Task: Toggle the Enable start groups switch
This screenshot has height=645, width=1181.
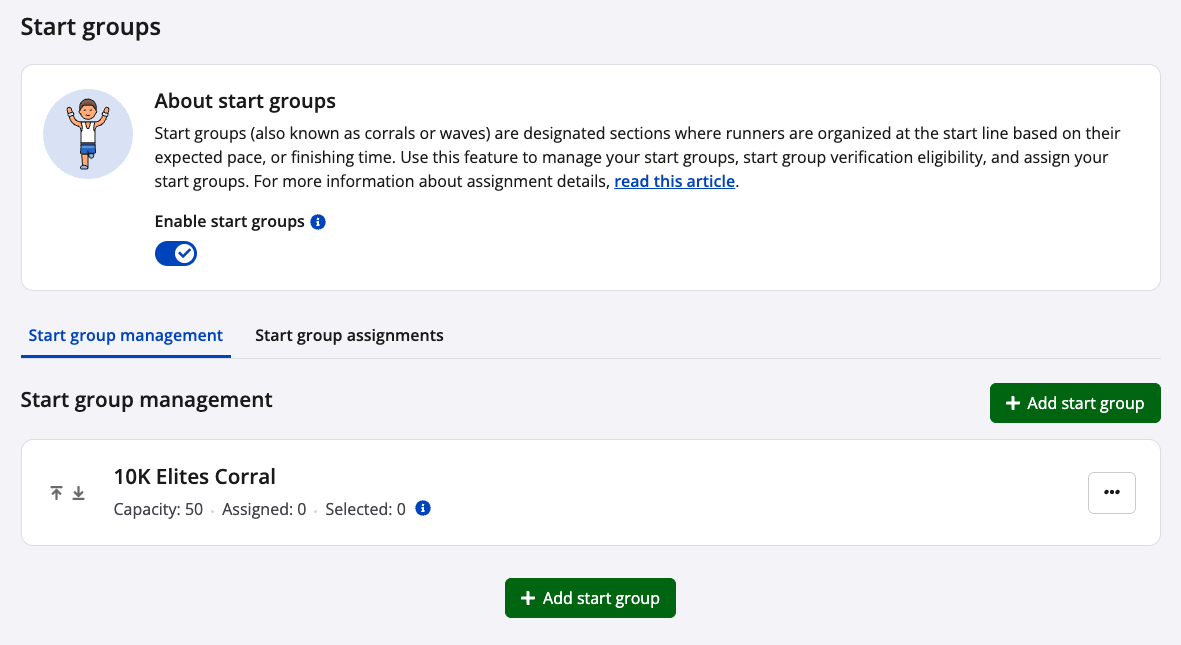Action: pyautogui.click(x=176, y=254)
